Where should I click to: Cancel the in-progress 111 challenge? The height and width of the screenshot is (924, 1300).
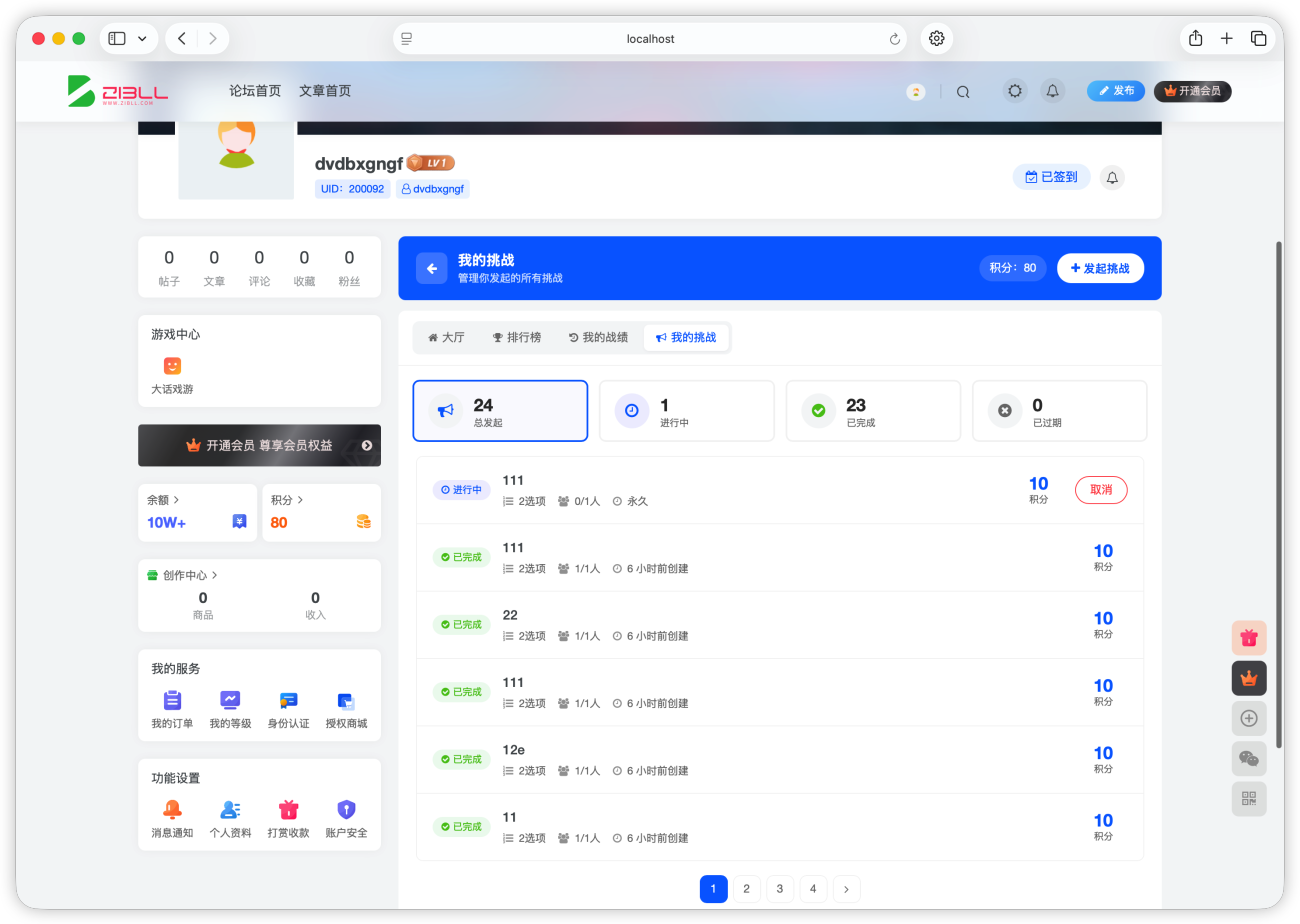tap(1101, 490)
